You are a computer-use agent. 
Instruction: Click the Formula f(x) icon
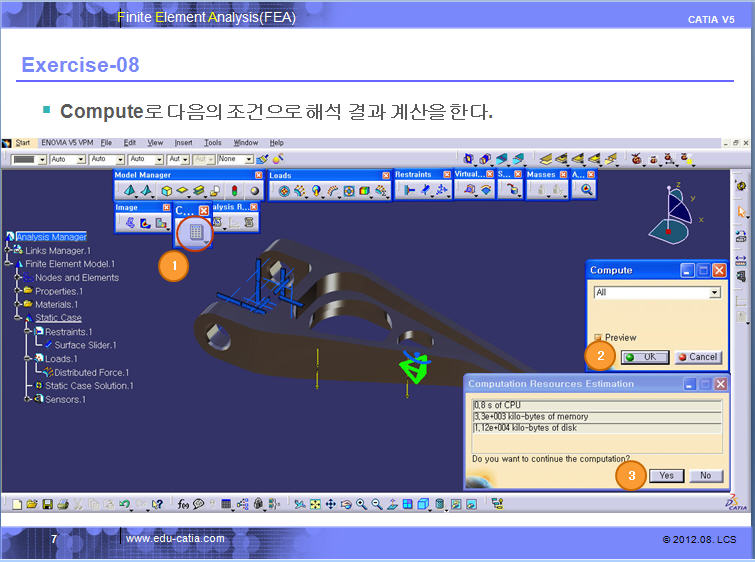coord(184,504)
